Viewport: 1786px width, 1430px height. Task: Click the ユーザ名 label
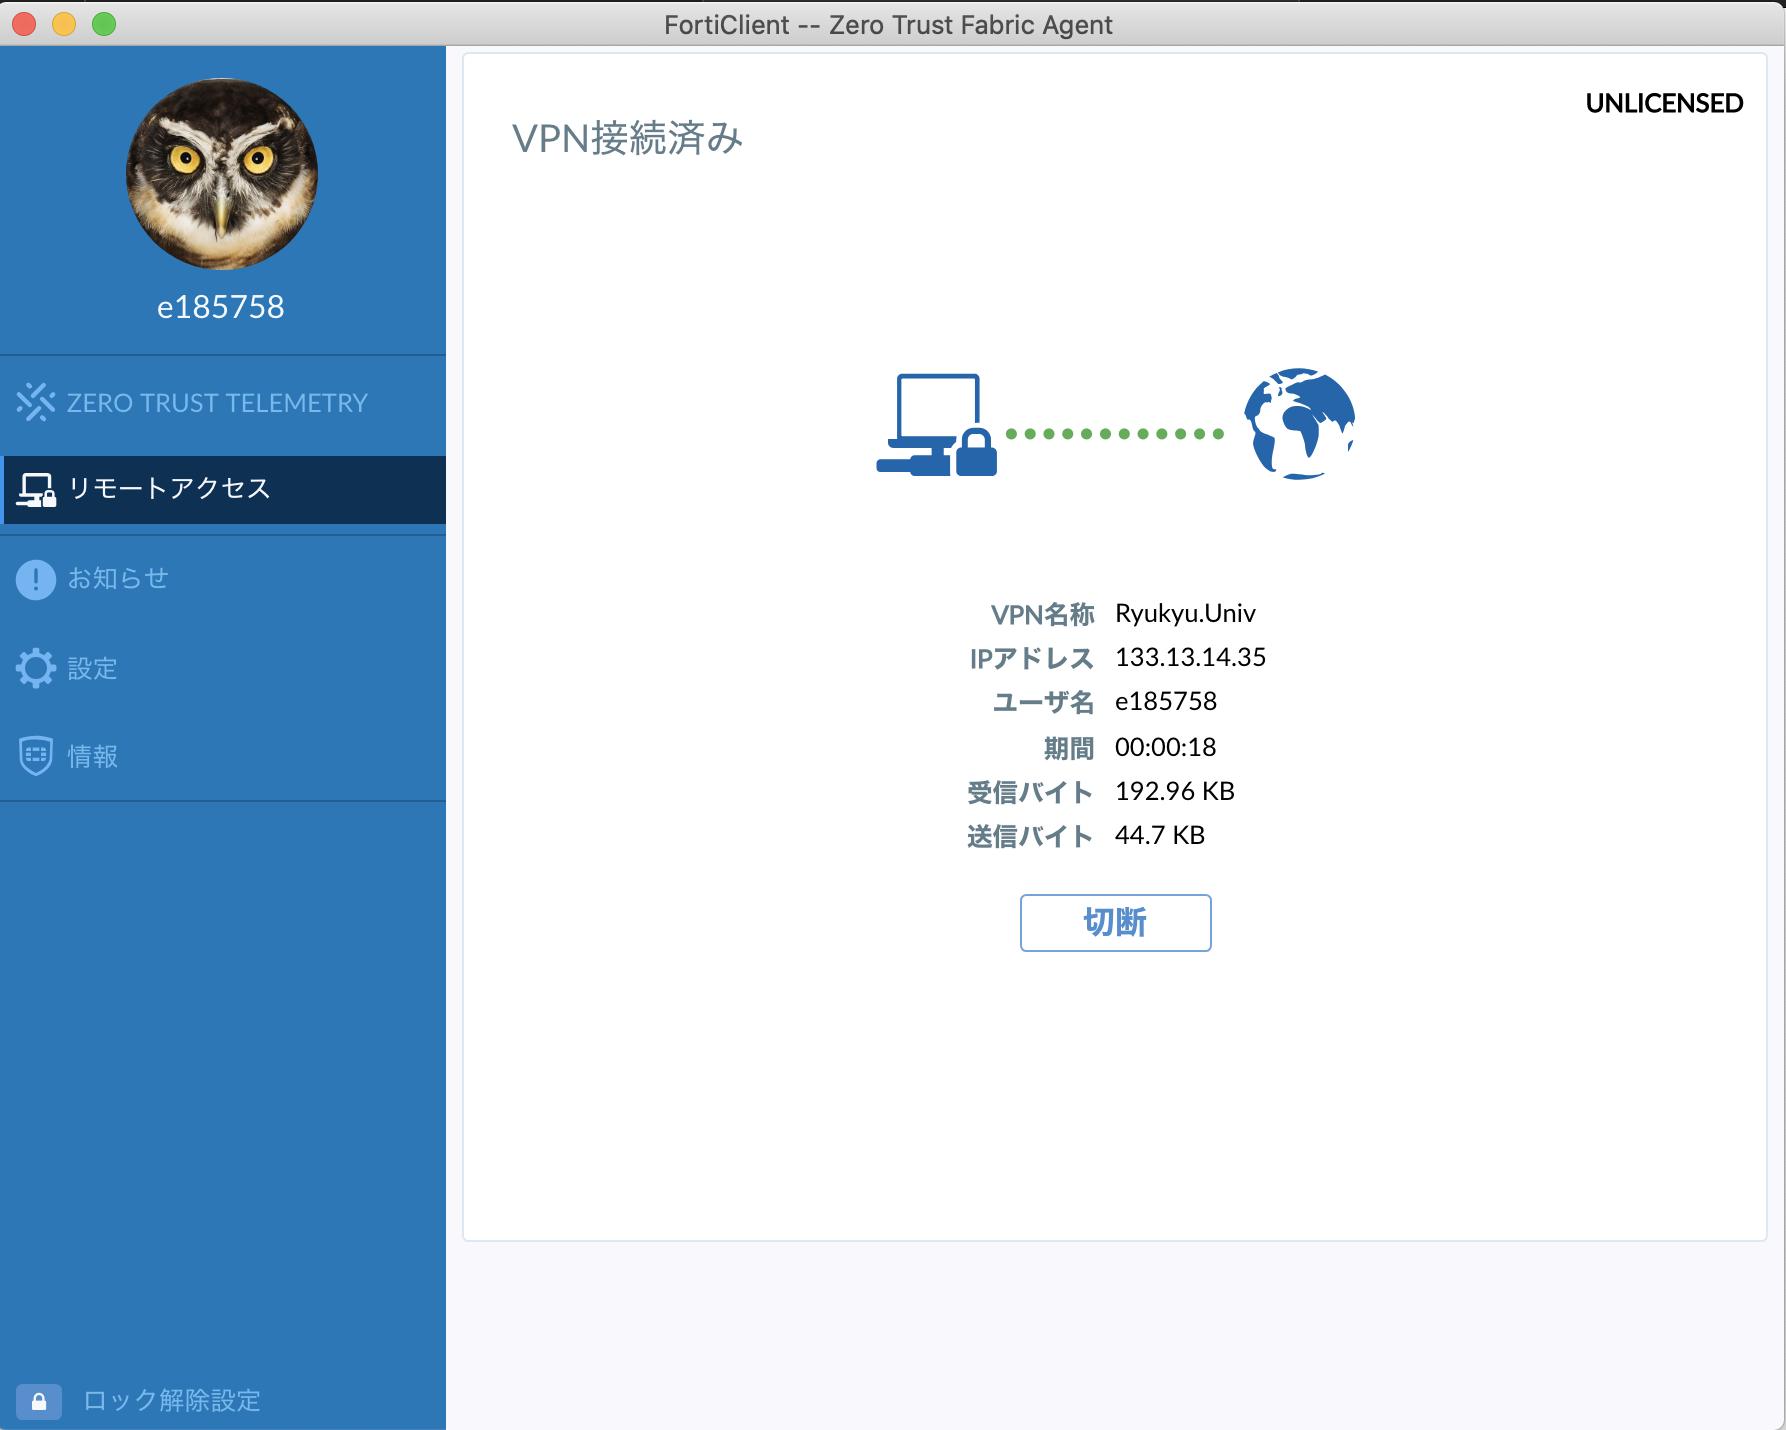(x=1043, y=702)
